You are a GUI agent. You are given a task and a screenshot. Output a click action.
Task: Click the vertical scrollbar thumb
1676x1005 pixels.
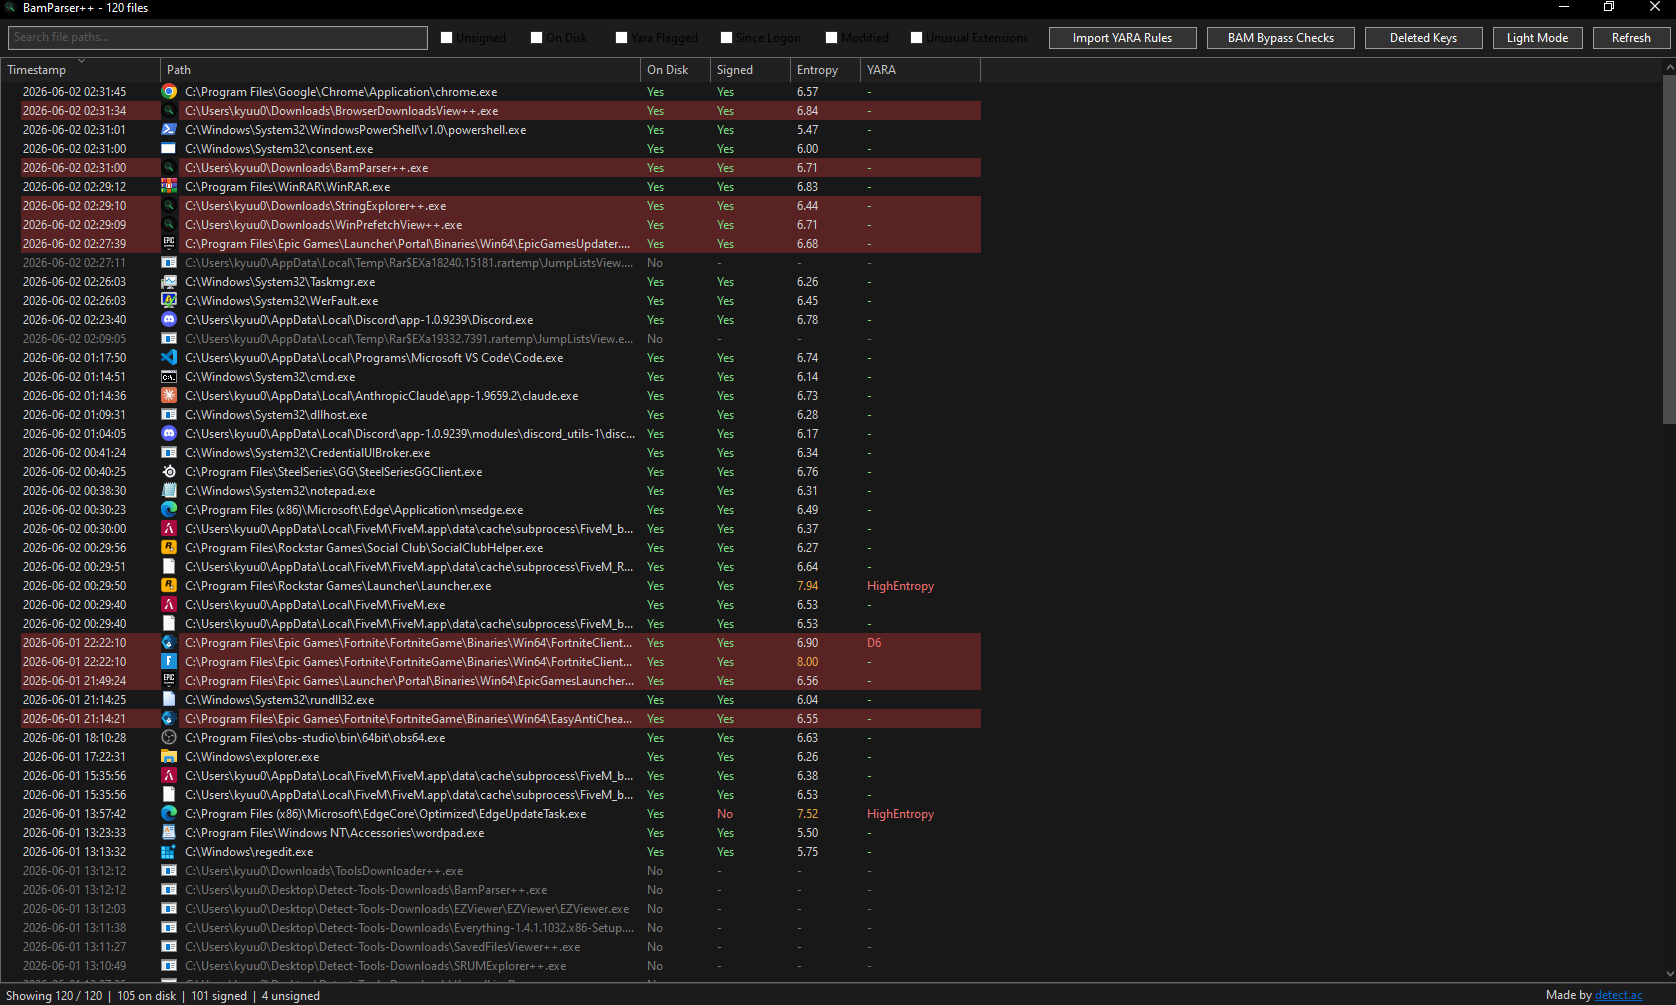[1669, 250]
